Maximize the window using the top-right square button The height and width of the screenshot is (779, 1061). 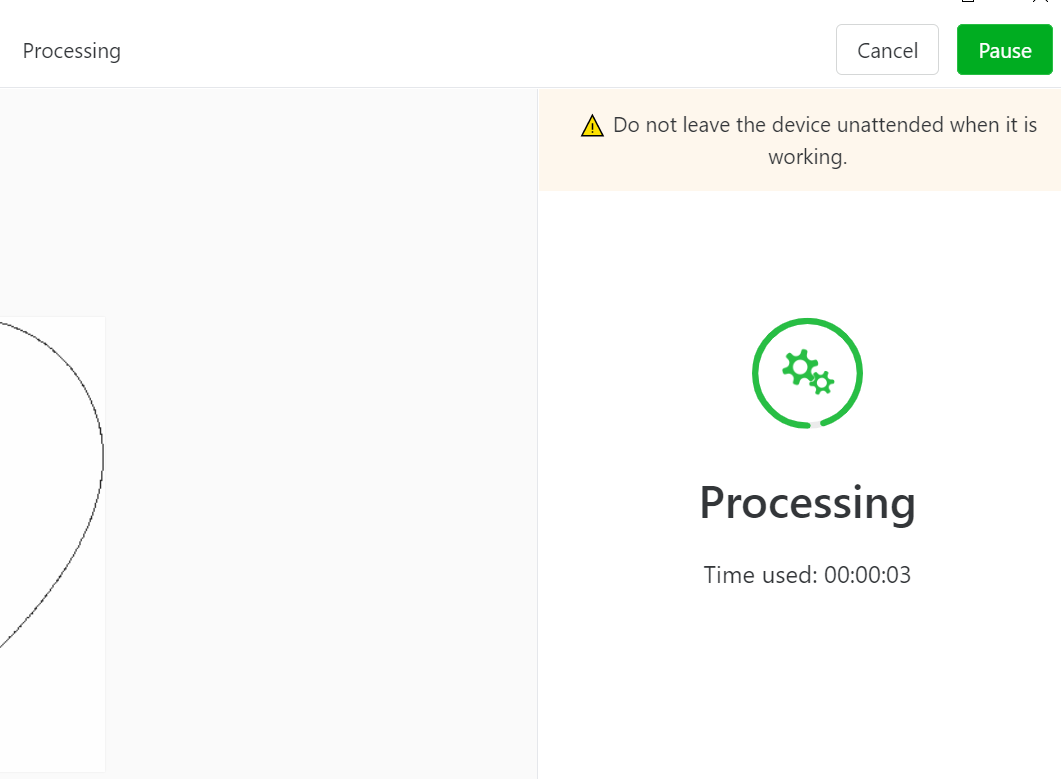tap(968, 1)
